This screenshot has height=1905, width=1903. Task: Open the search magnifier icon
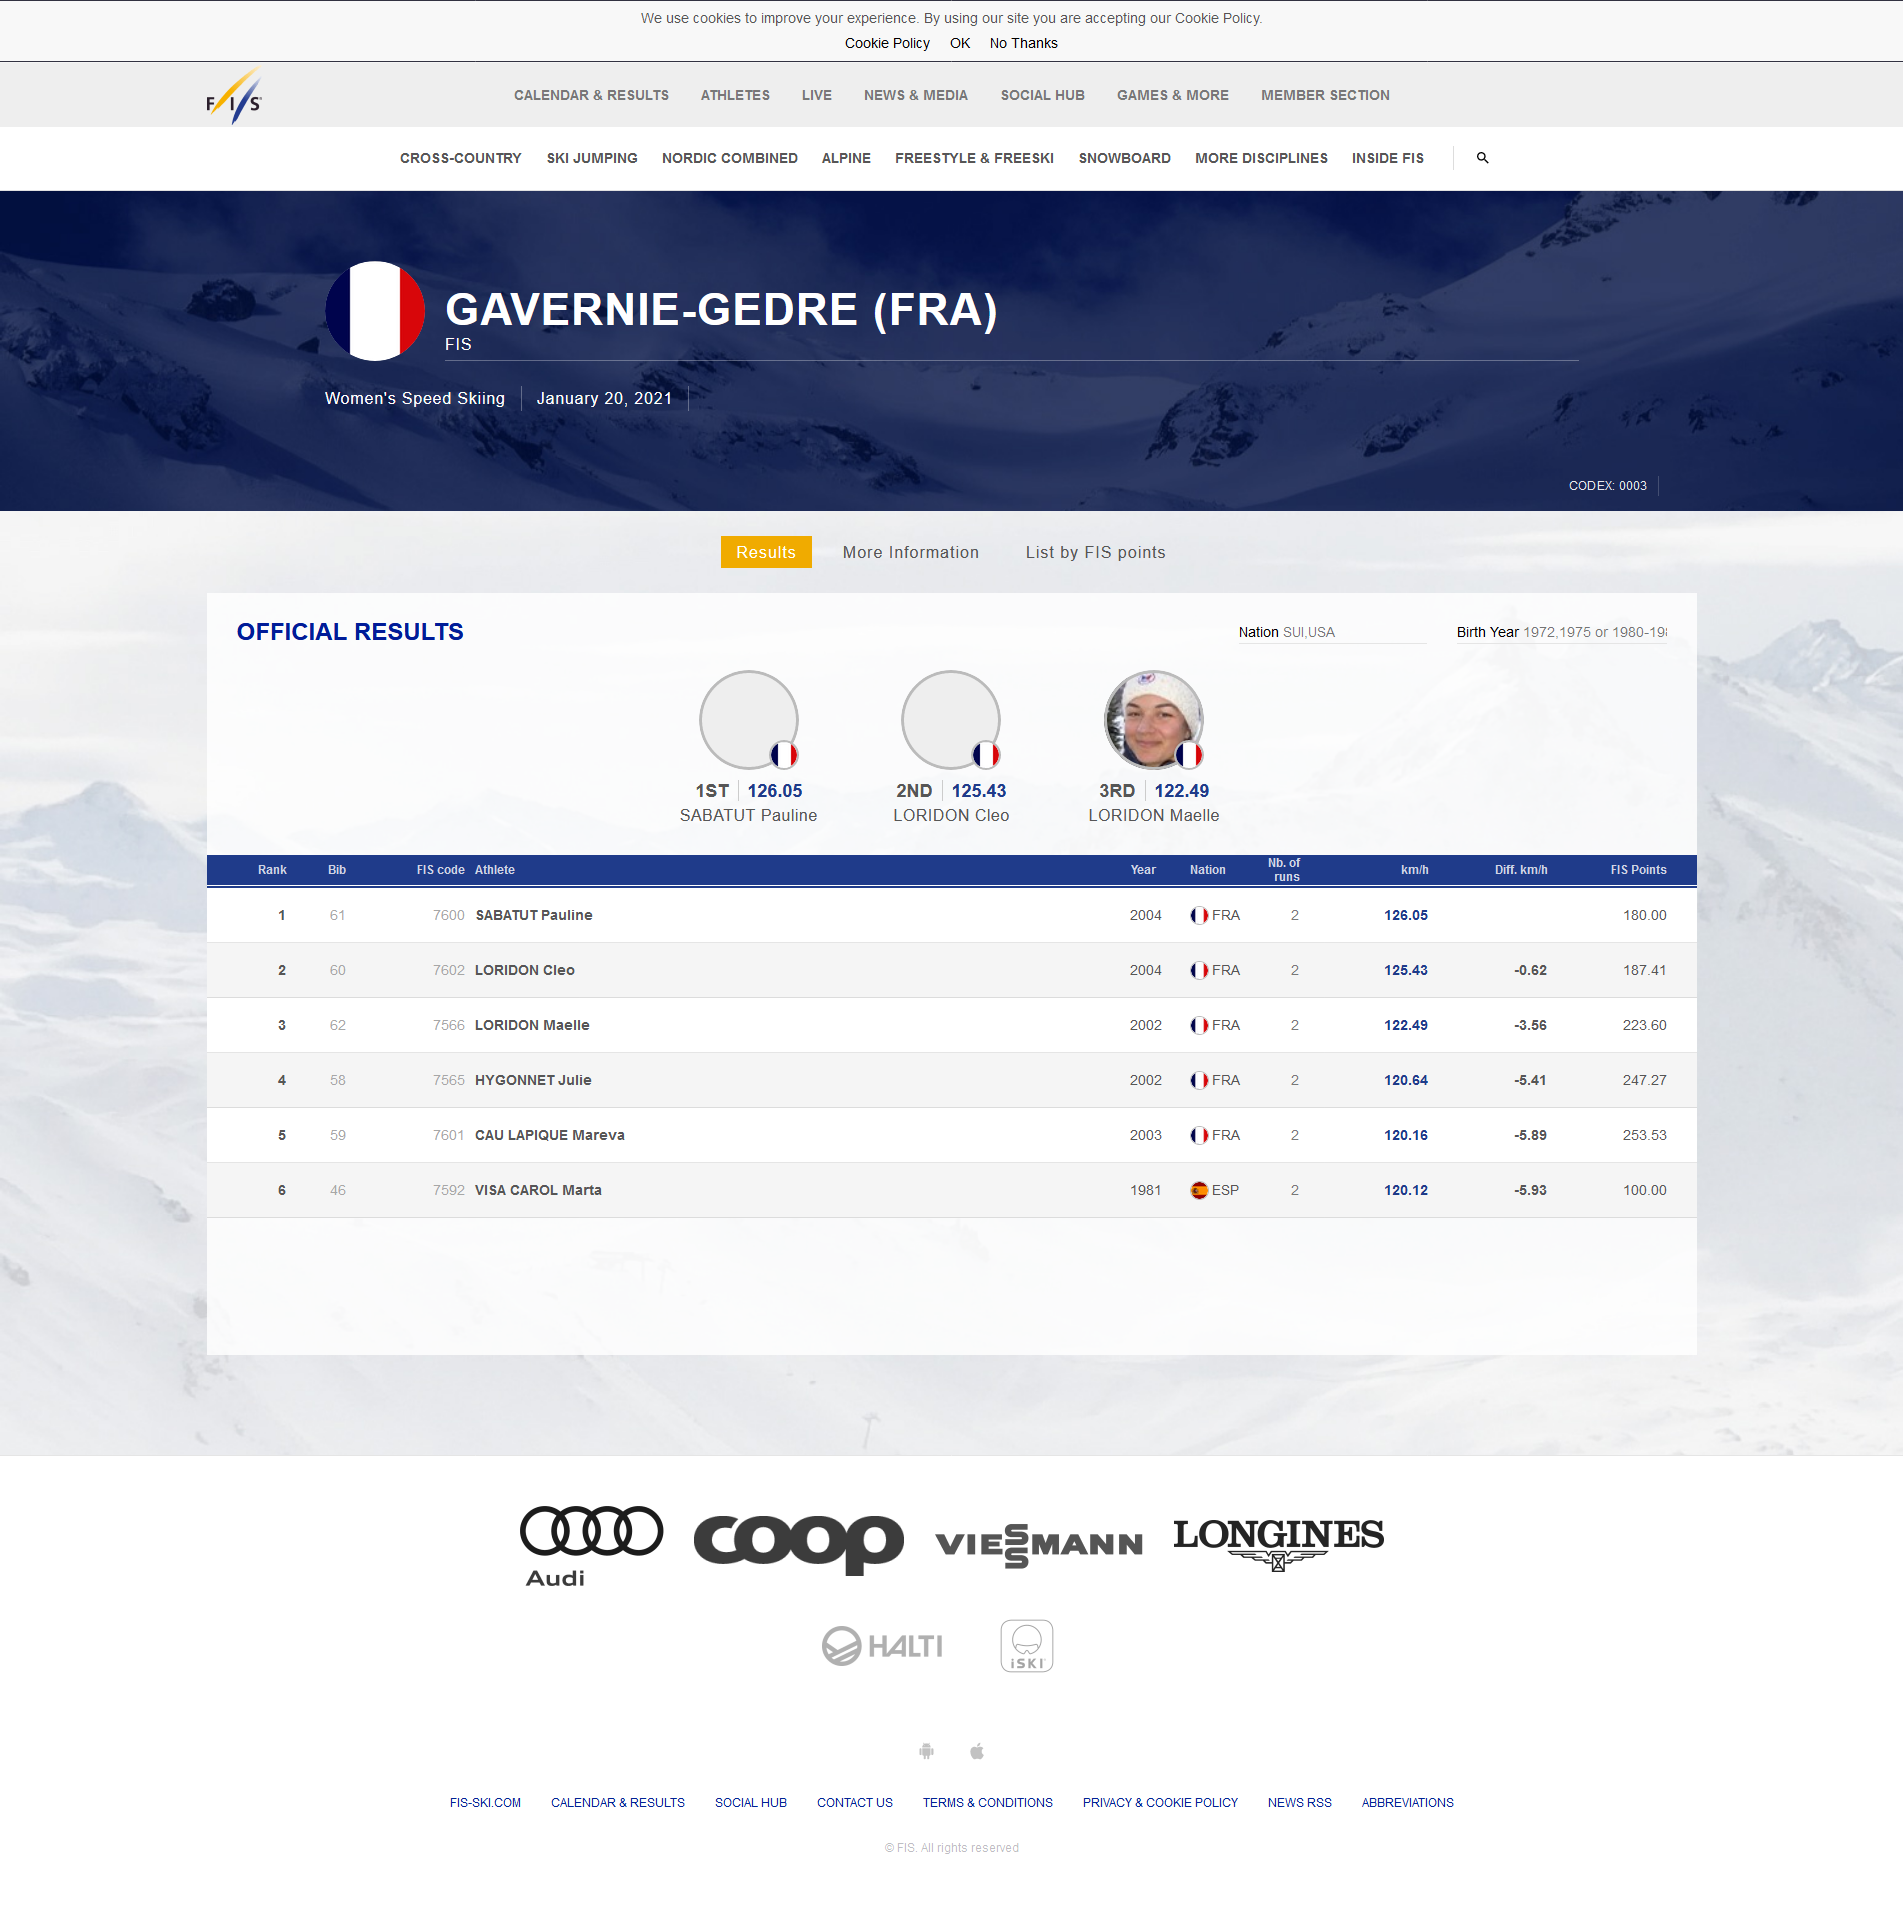click(x=1482, y=158)
